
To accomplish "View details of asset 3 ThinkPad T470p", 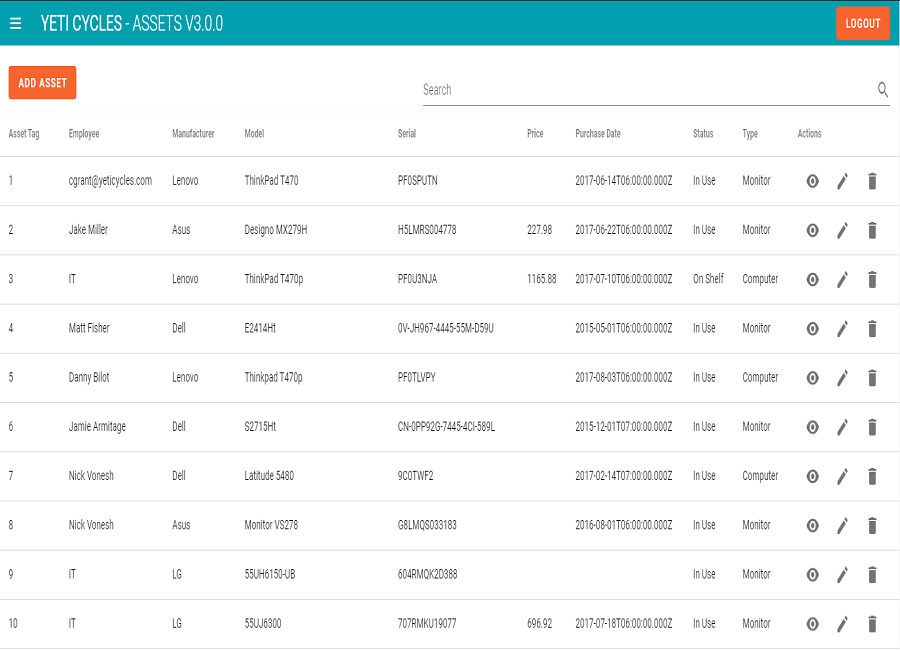I will (812, 280).
